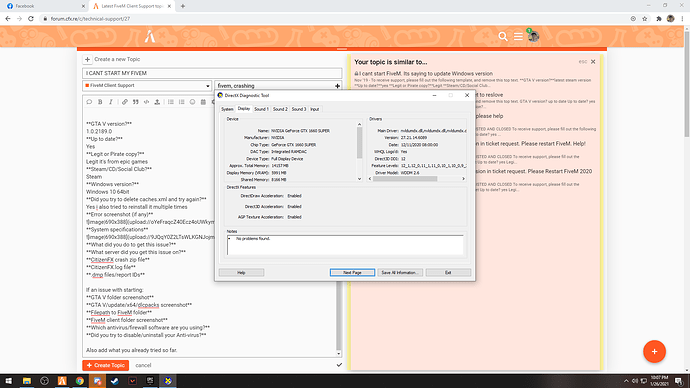Collapse composer with the checkmark icon
This screenshot has width=690, height=388.
(339, 365)
